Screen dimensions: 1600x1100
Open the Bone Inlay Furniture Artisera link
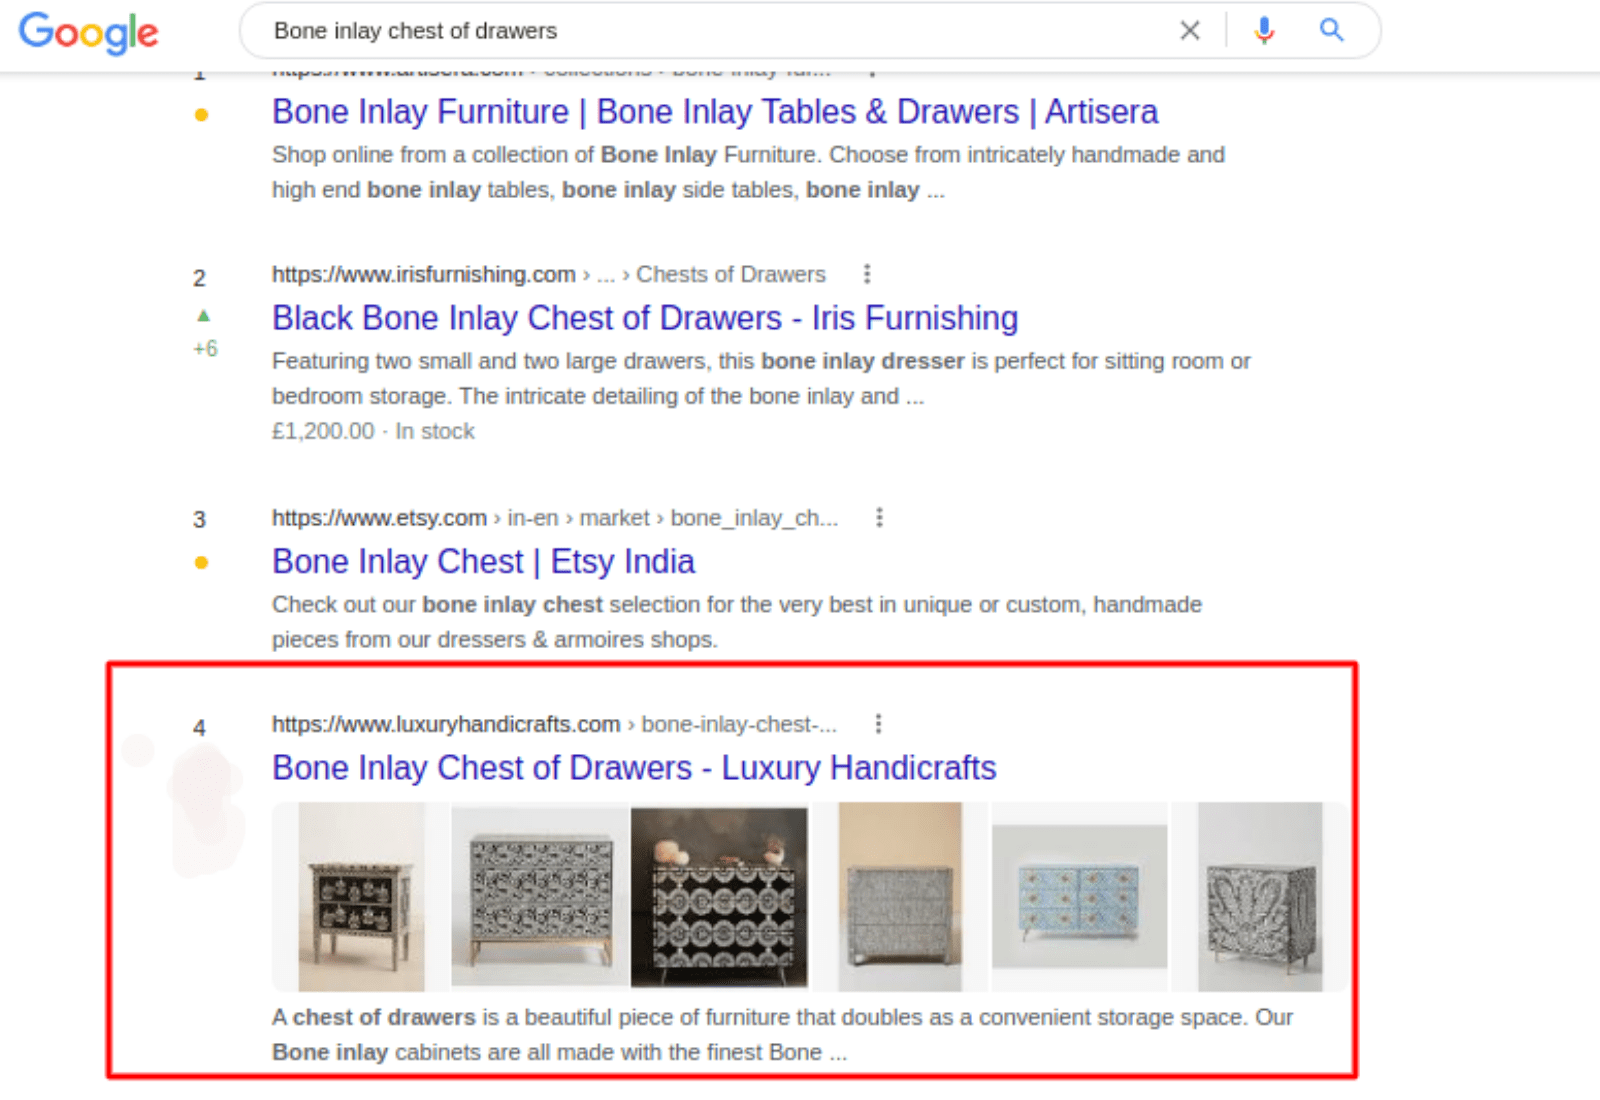(714, 112)
